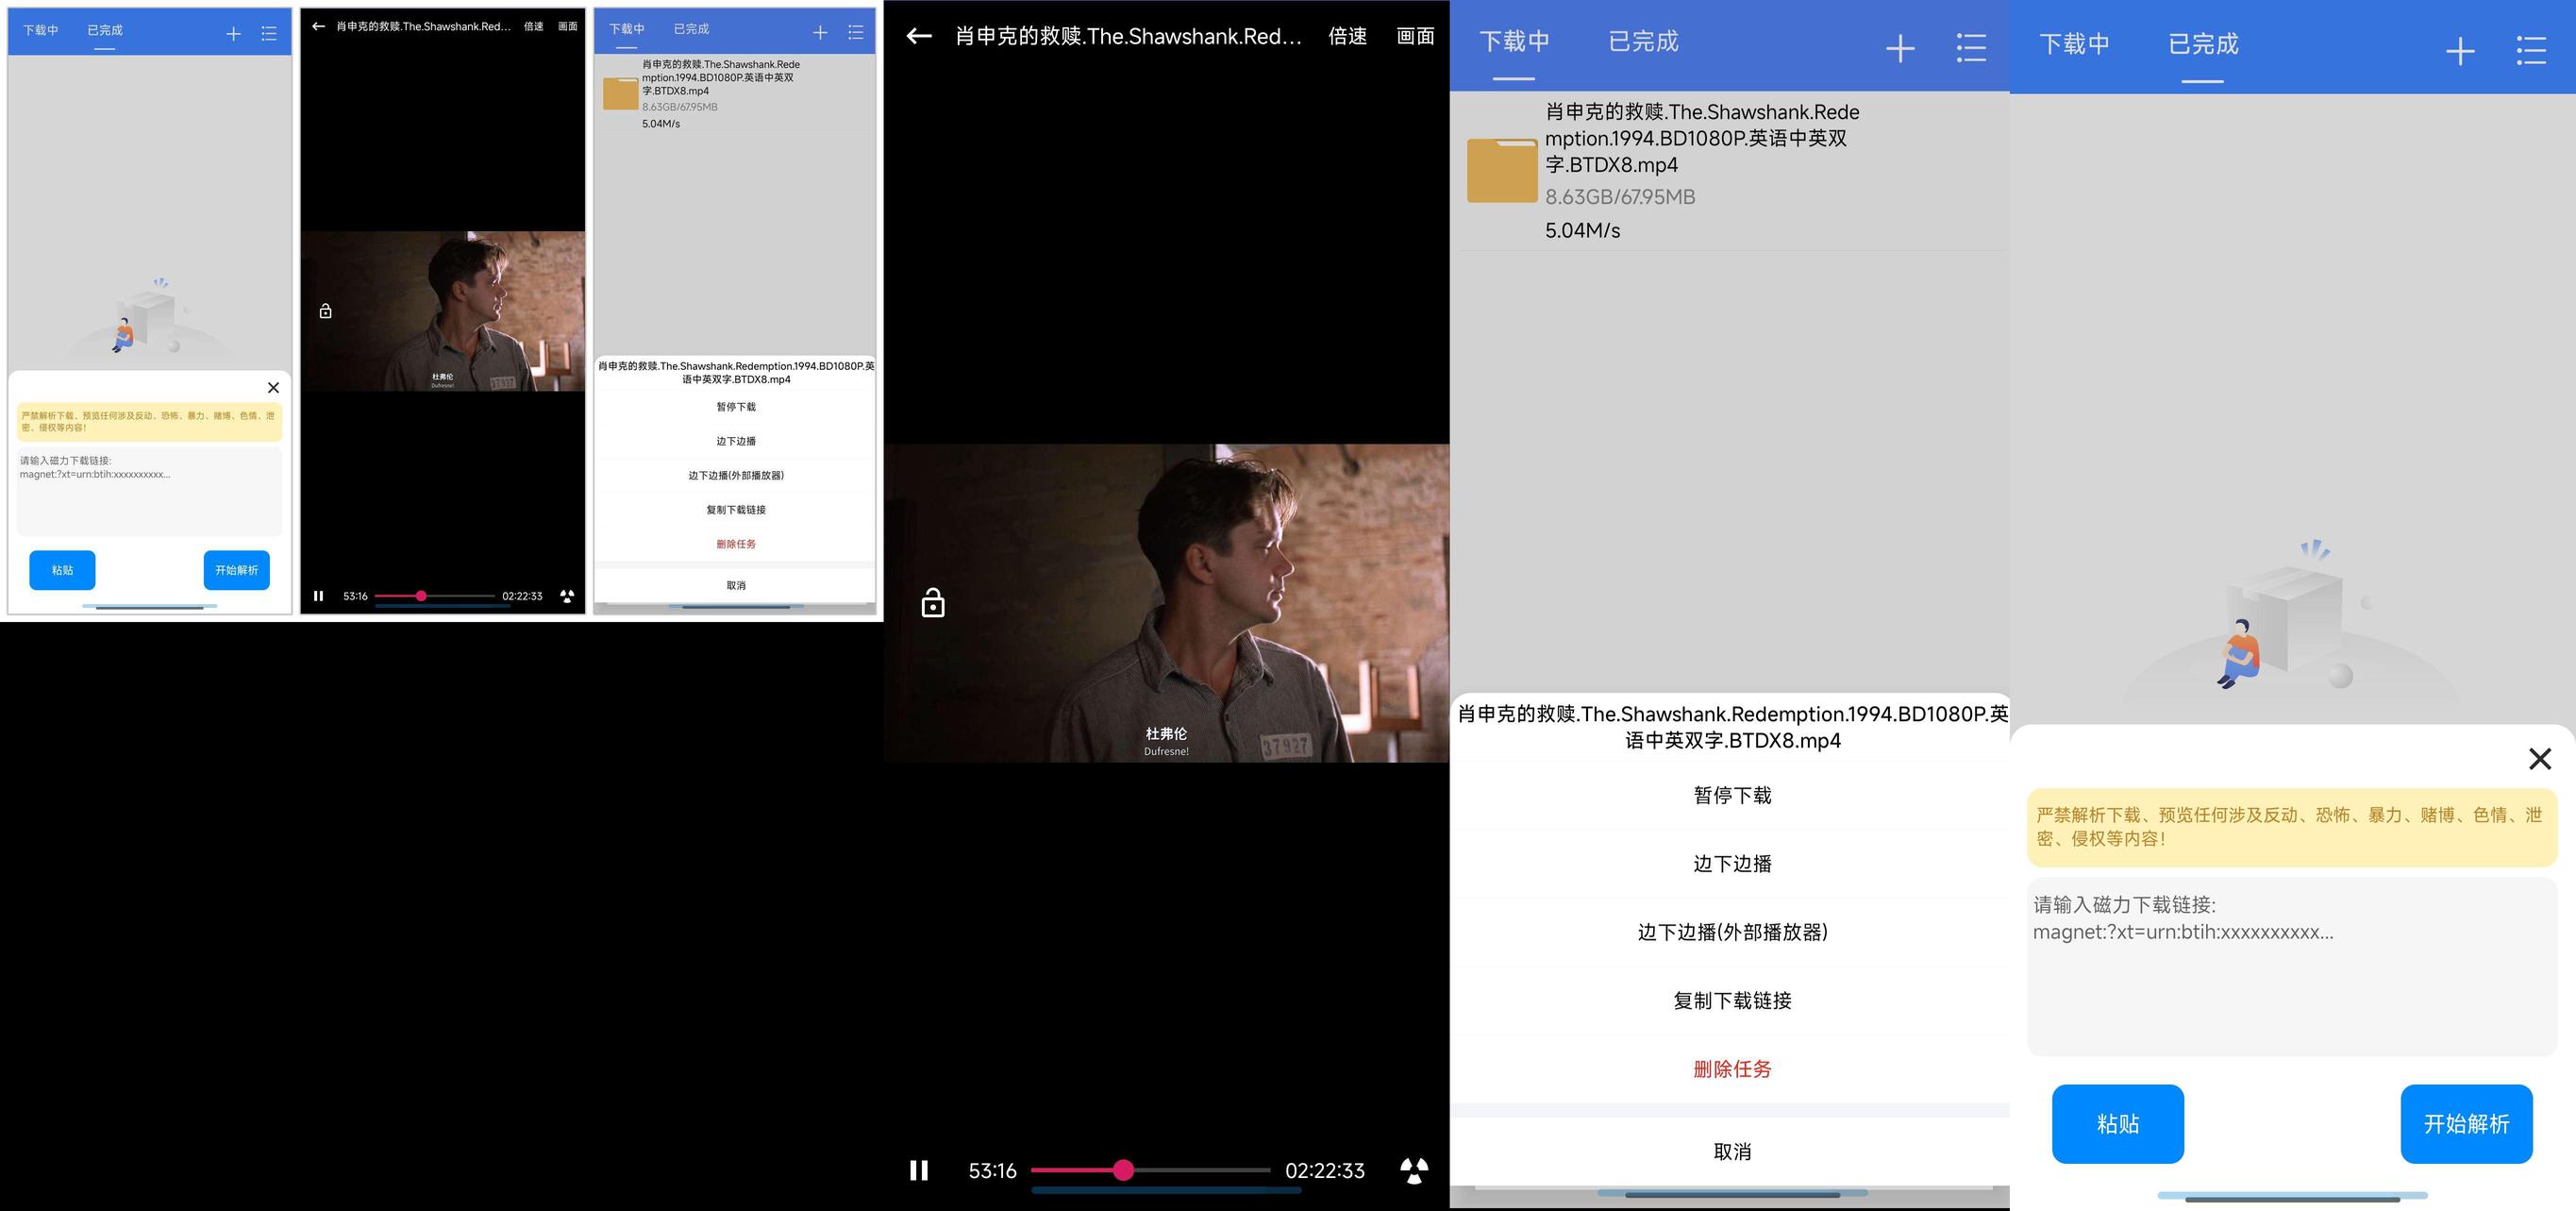Tap plus icon in small magnet dialog screen header

[233, 34]
